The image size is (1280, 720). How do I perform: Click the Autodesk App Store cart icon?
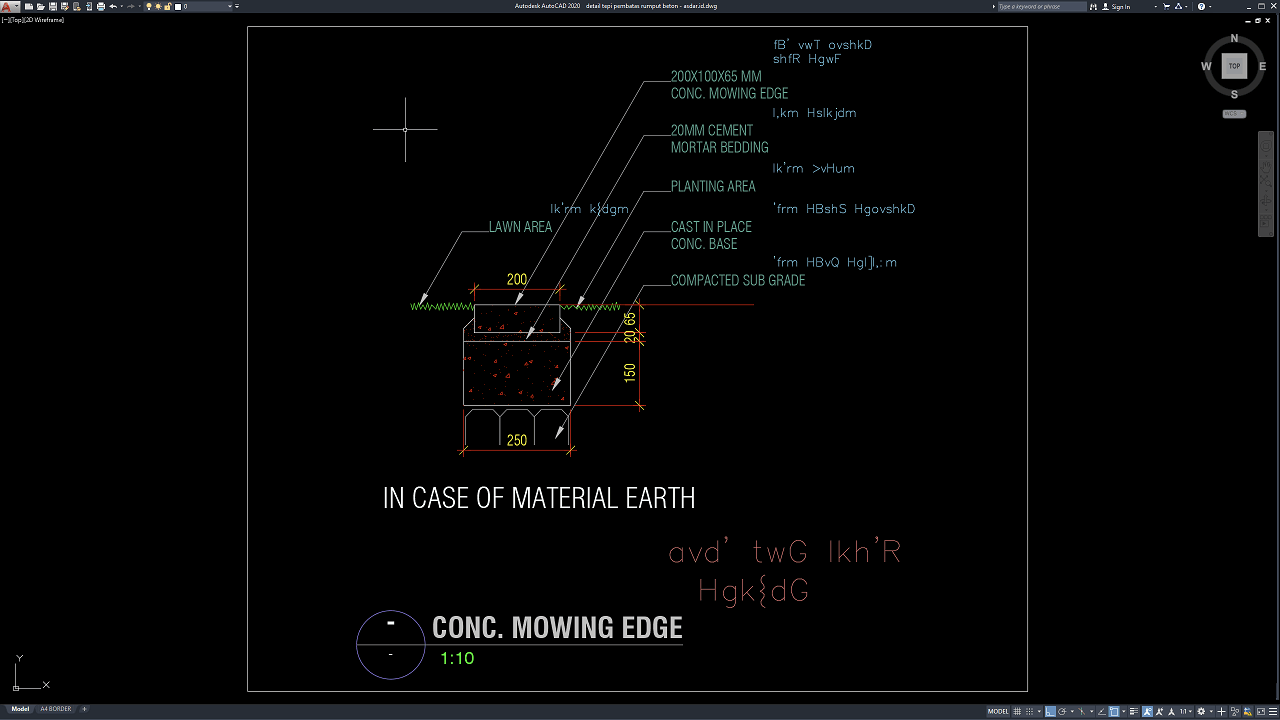click(1166, 6)
